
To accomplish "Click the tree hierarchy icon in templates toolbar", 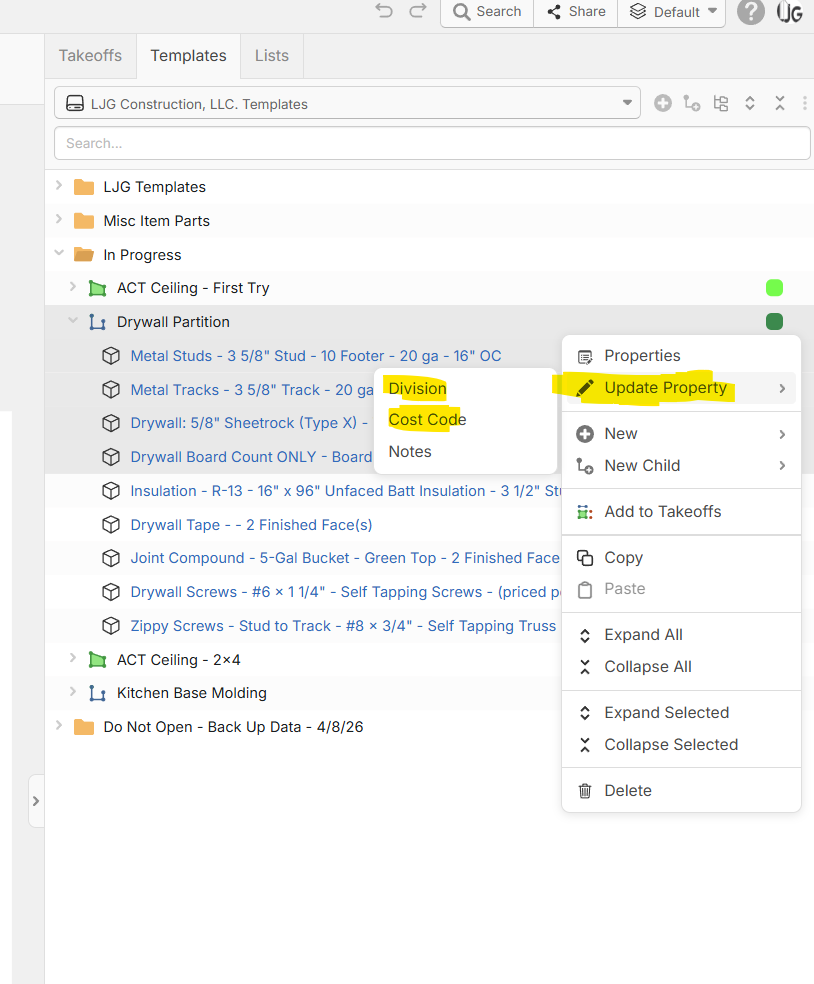I will click(720, 103).
